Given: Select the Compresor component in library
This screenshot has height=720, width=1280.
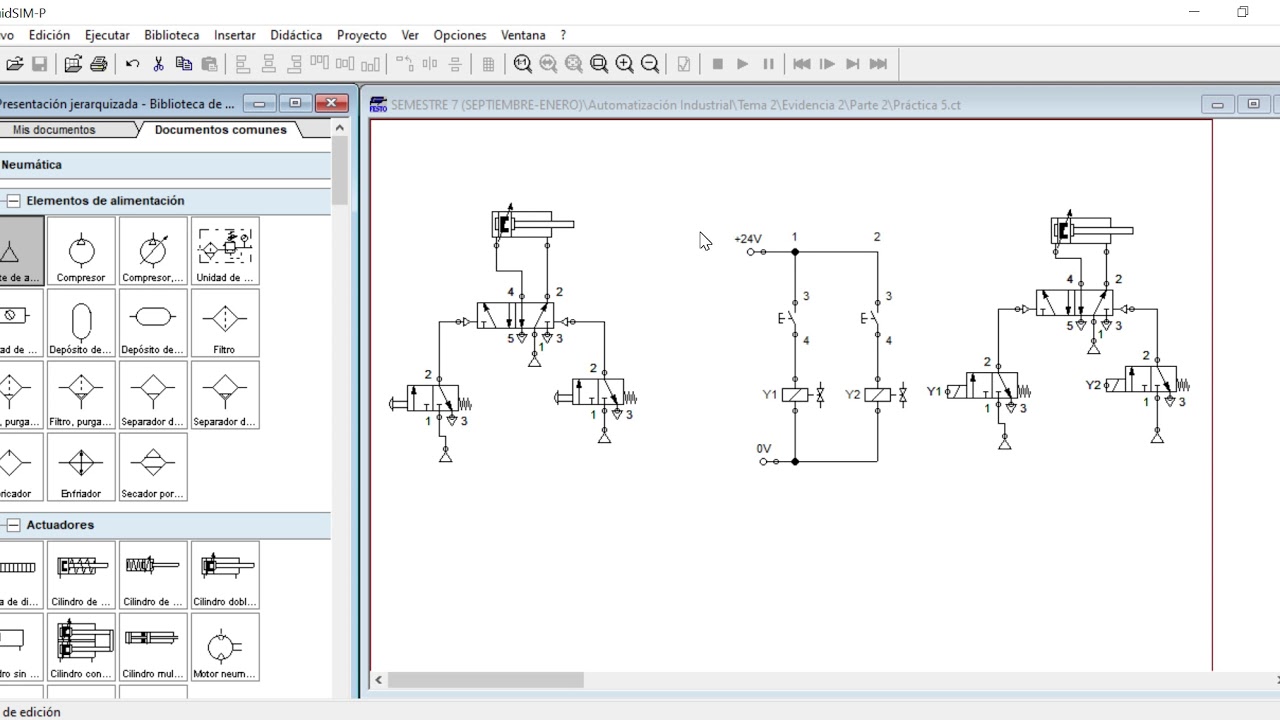Looking at the screenshot, I should [x=81, y=251].
